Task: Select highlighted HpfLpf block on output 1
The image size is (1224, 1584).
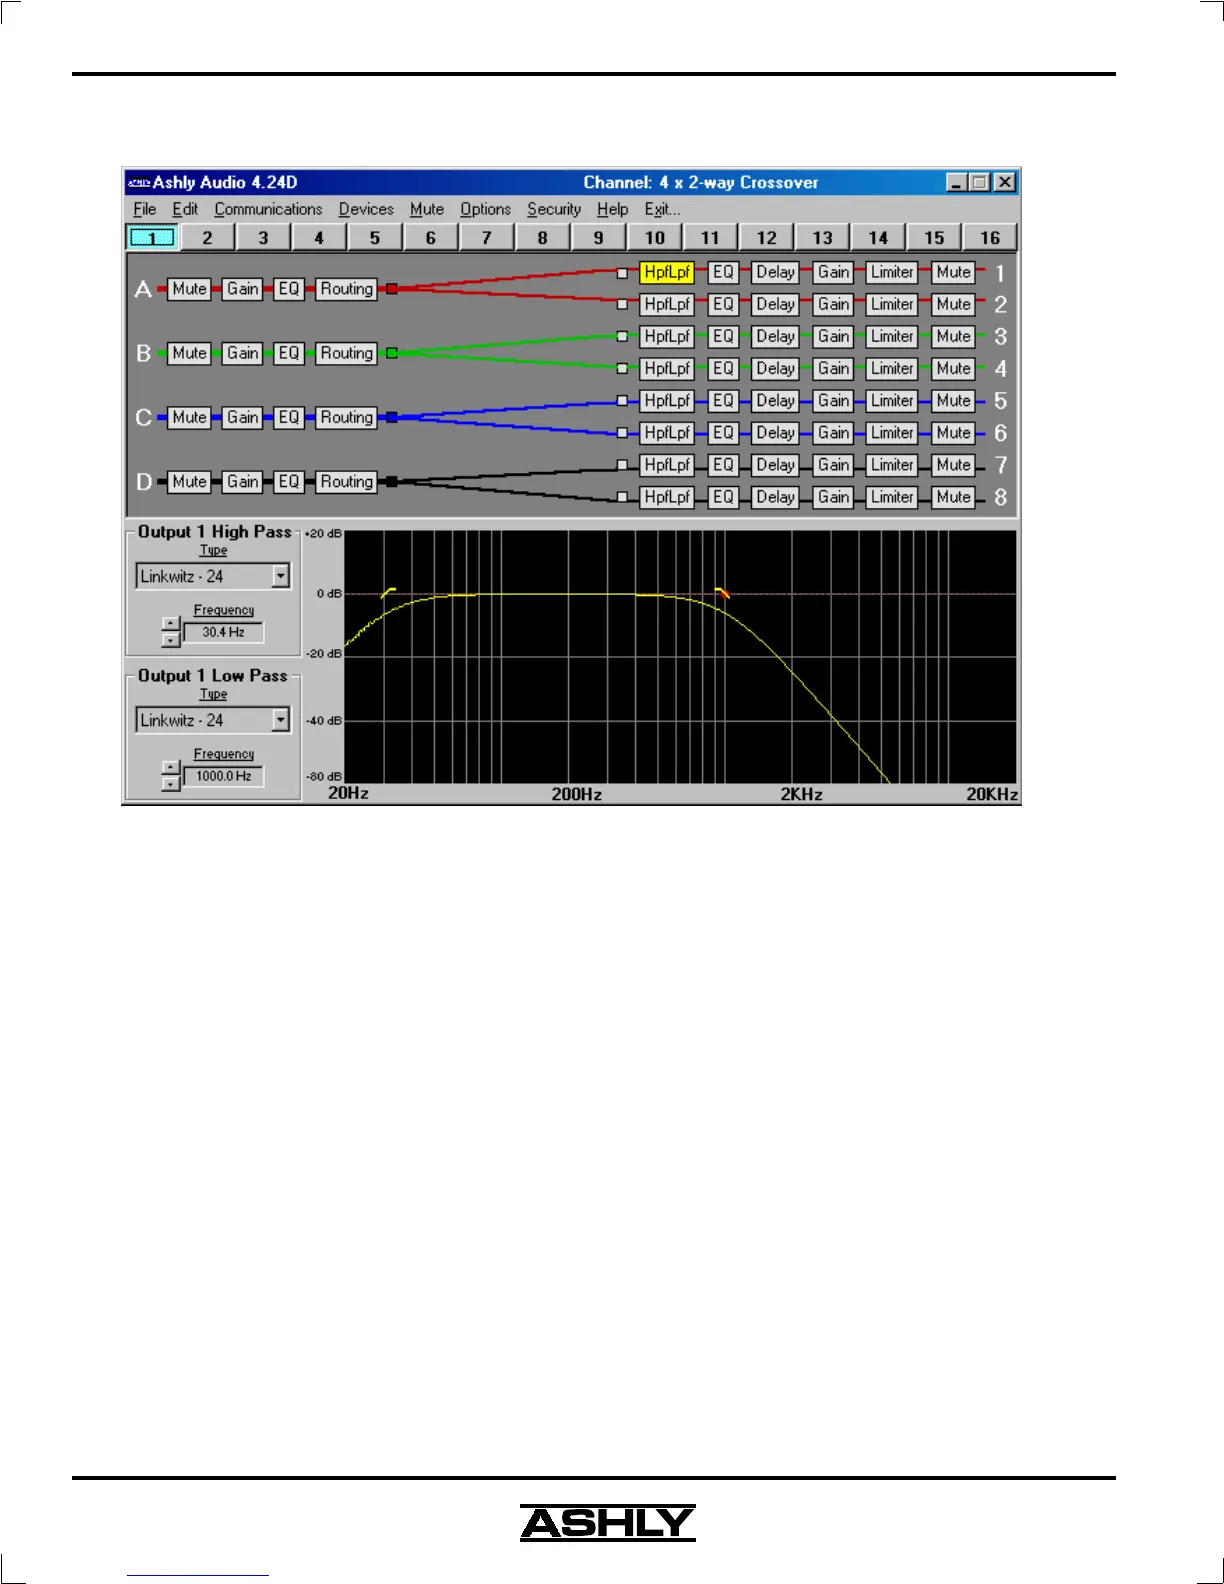Action: point(667,272)
